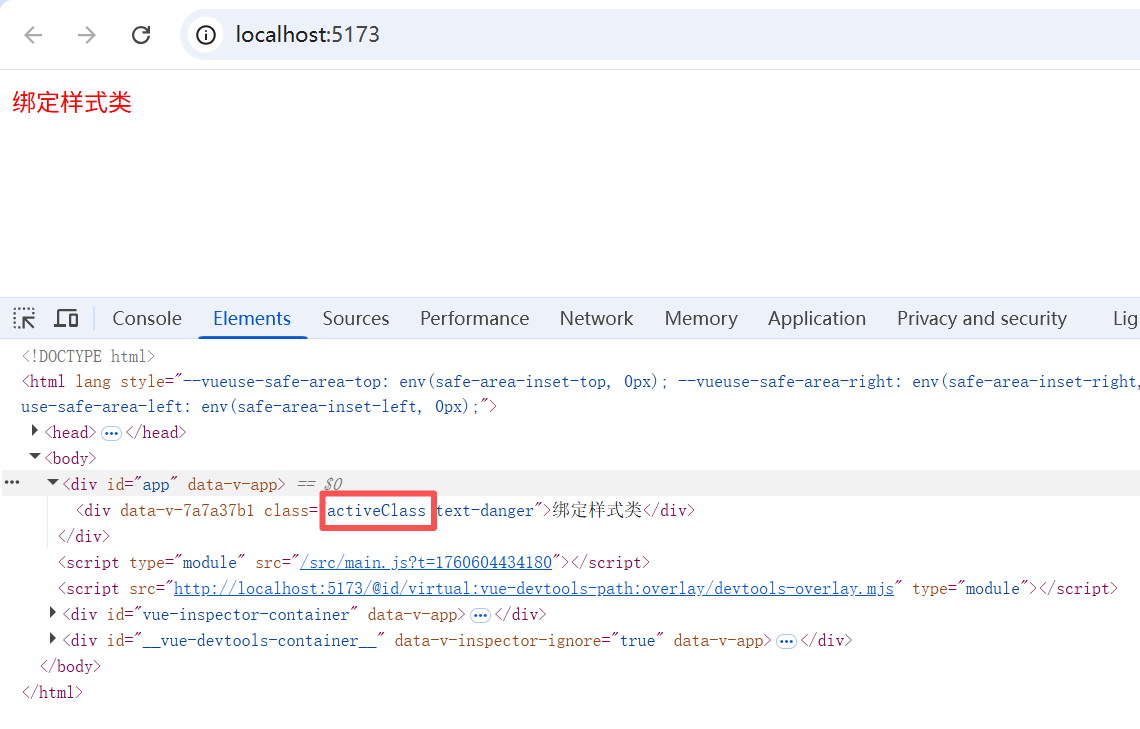
Task: Click ellipsis badge in __vue-devtools-container__ row
Action: tap(786, 642)
